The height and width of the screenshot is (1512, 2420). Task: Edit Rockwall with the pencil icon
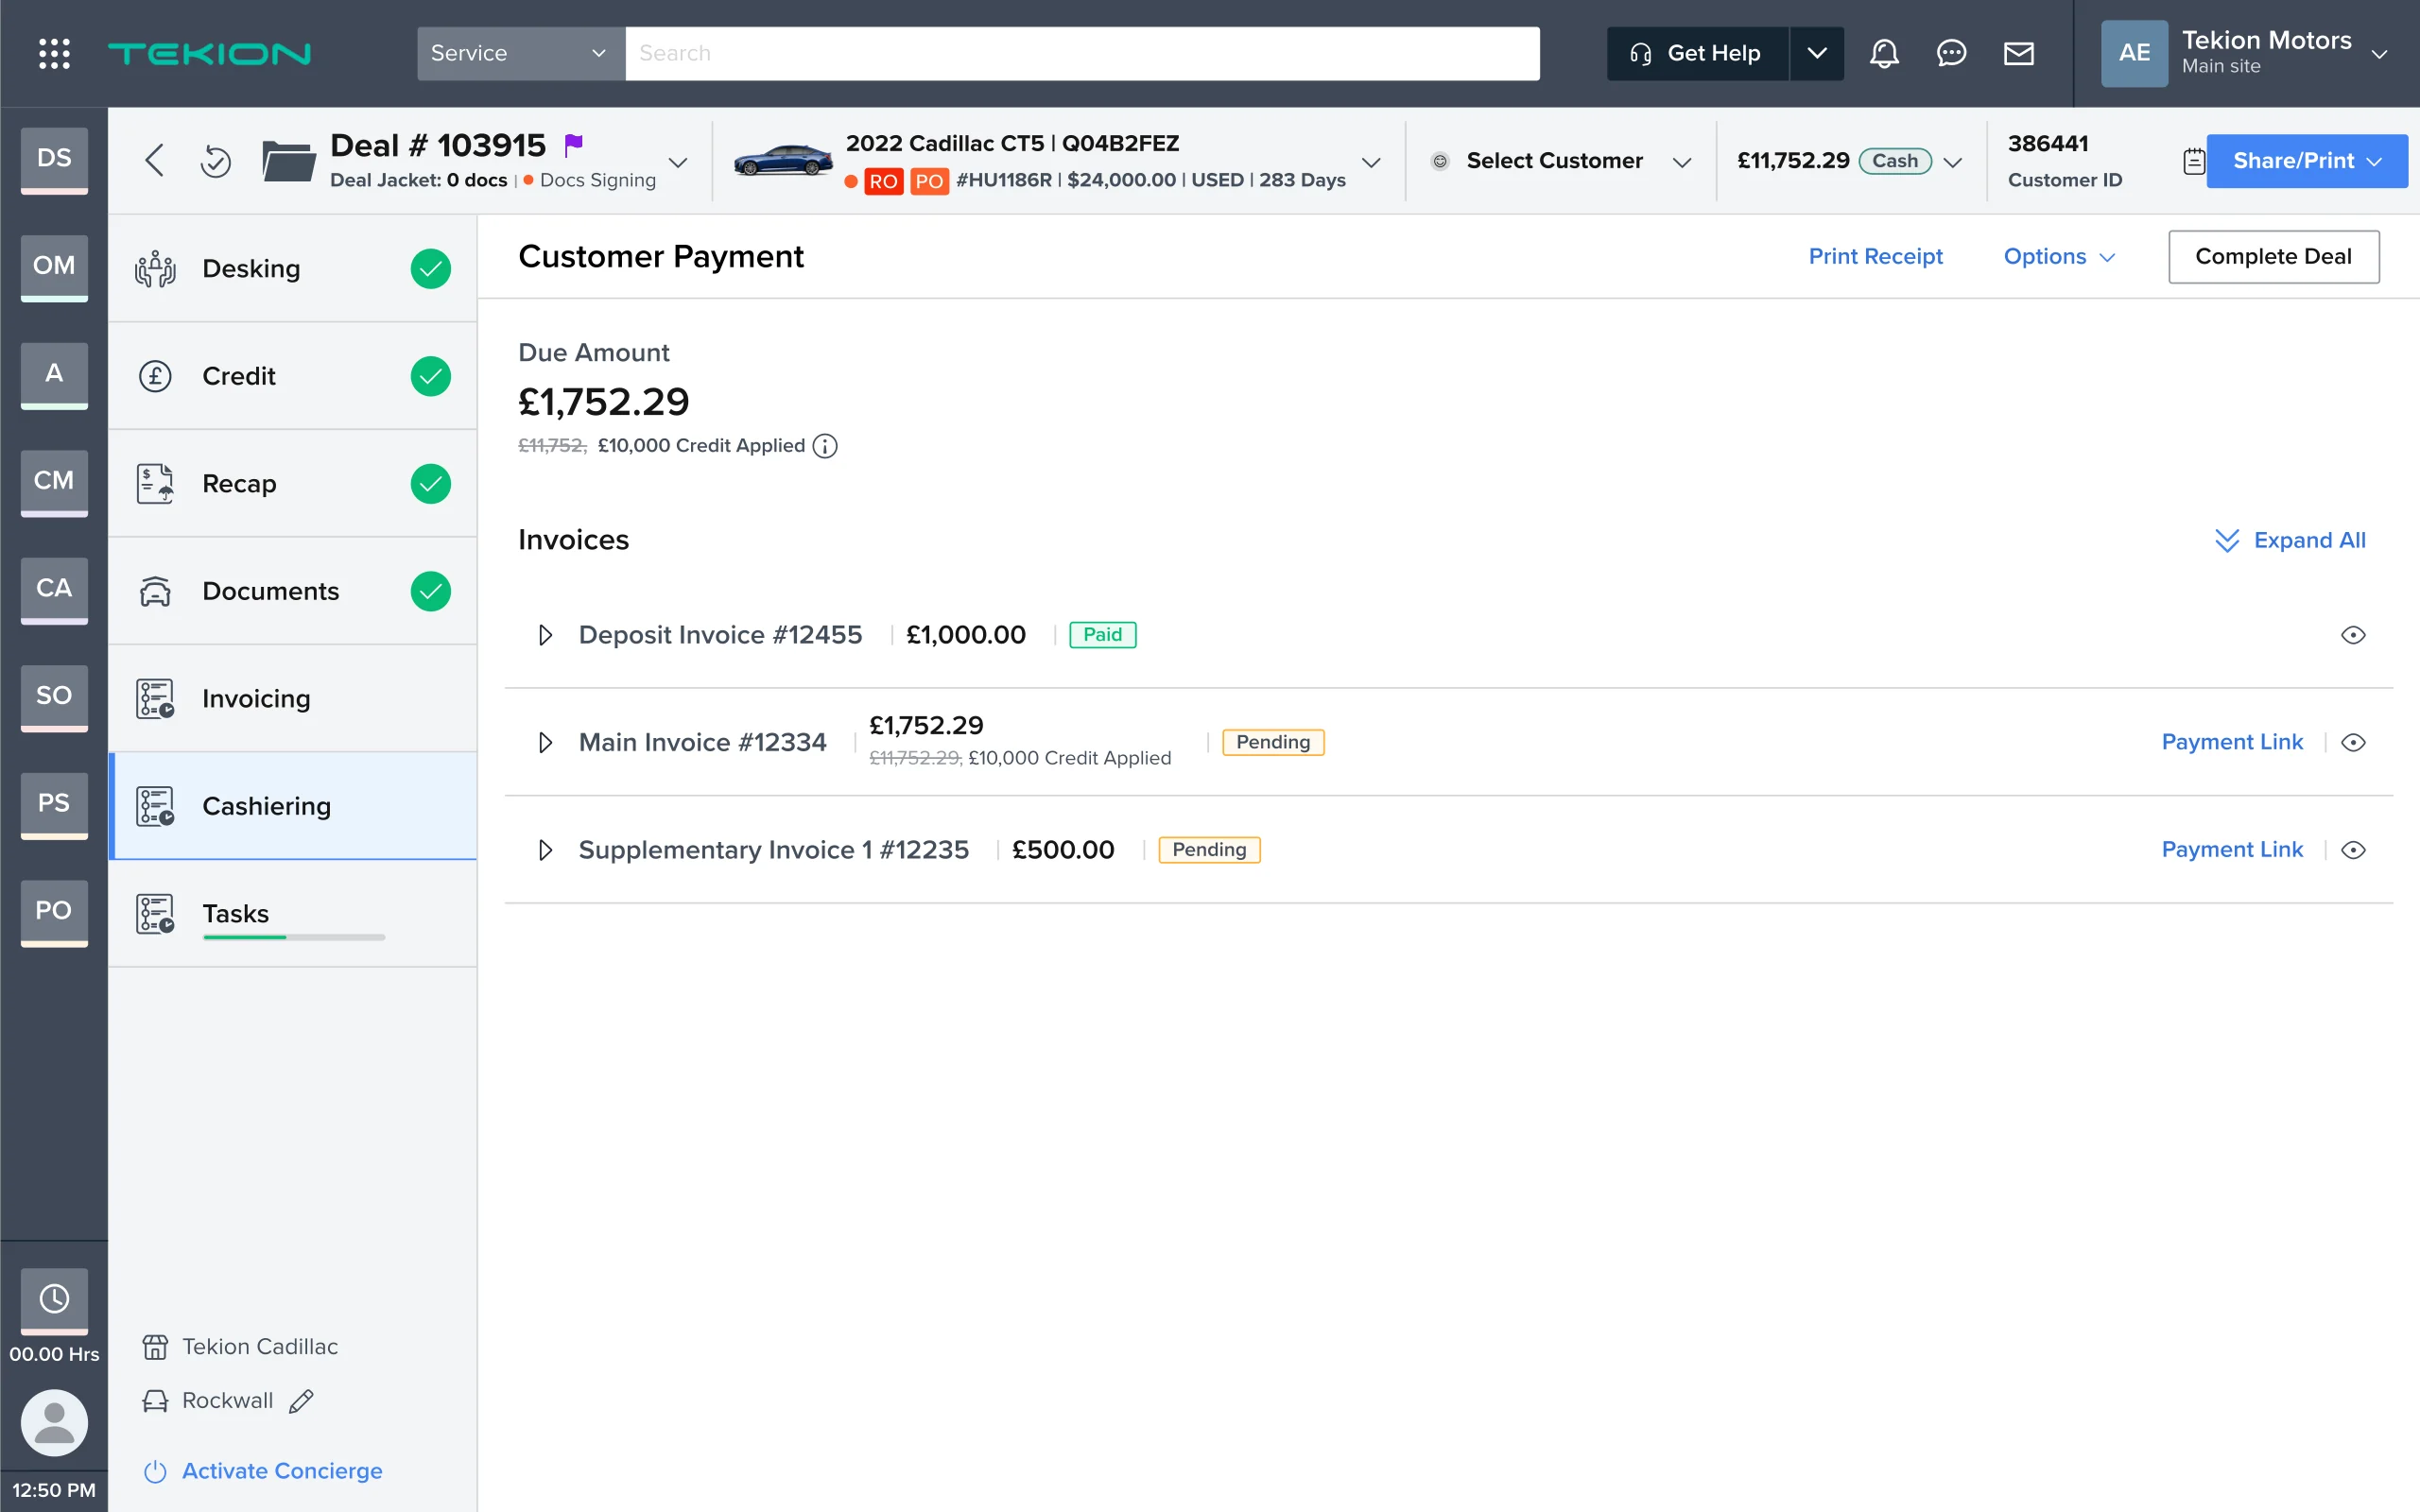click(x=301, y=1401)
